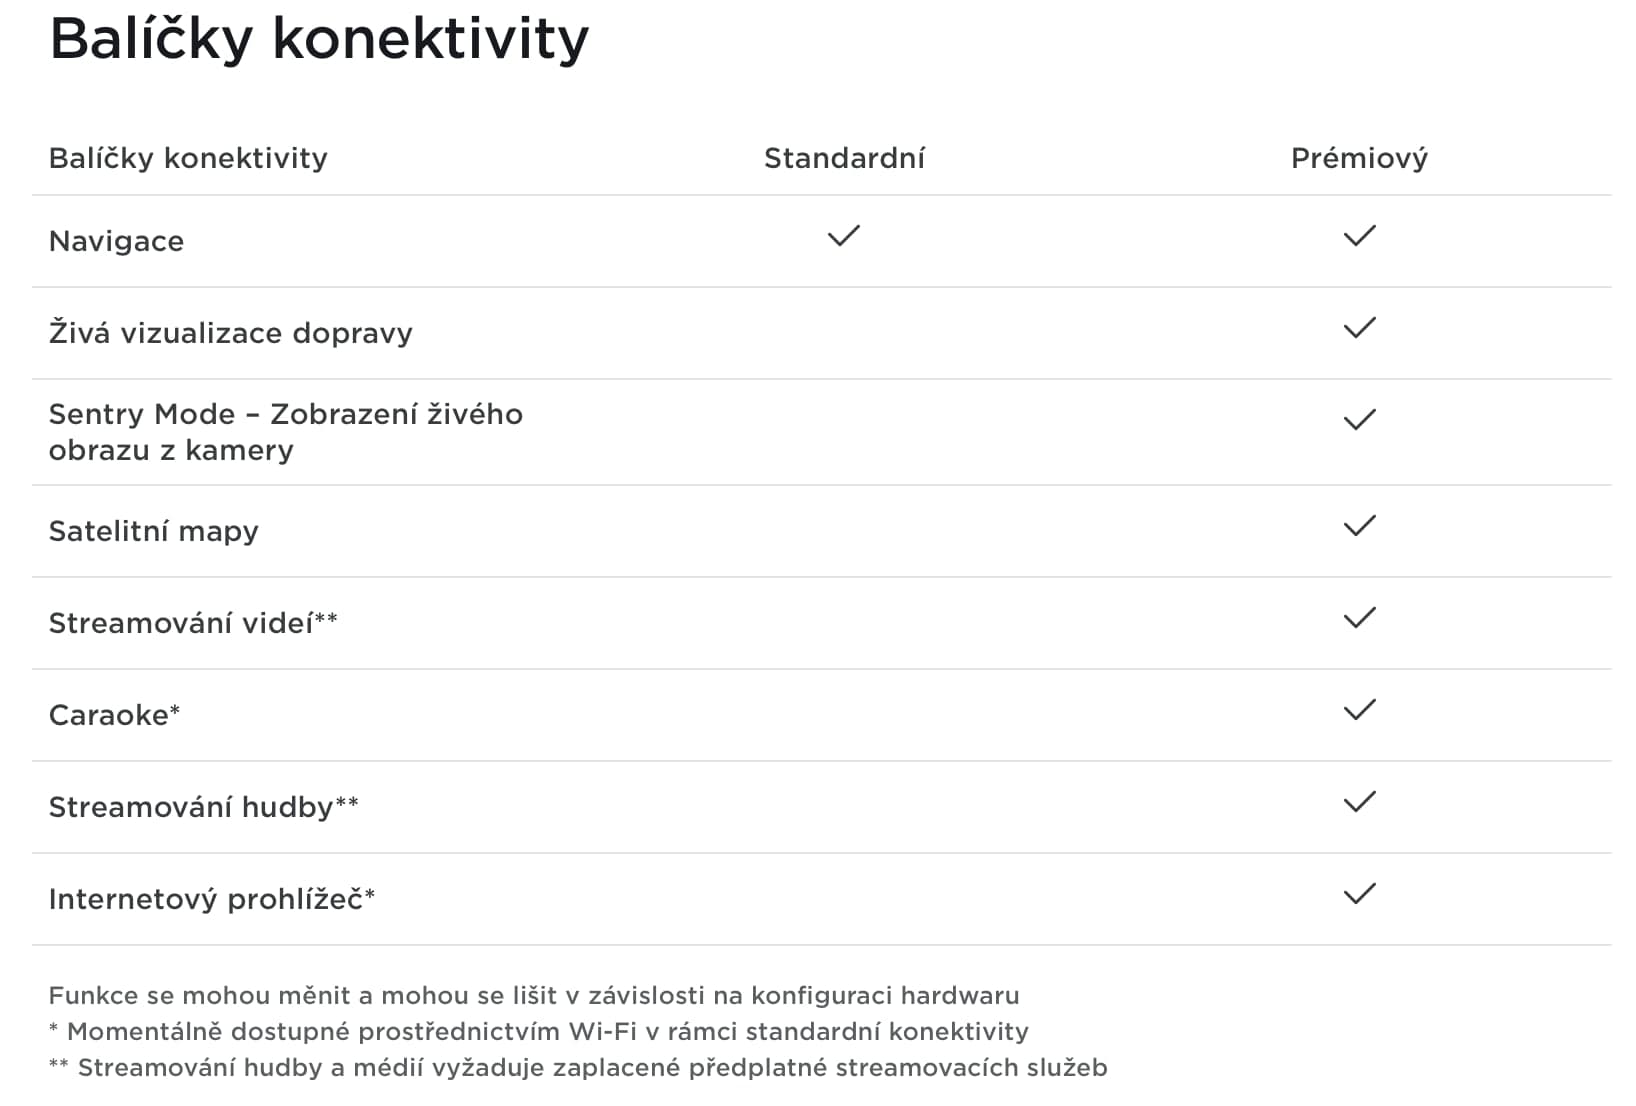The image size is (1636, 1106).
Task: Click the Streamování hudby checkmark
Action: click(x=1359, y=802)
